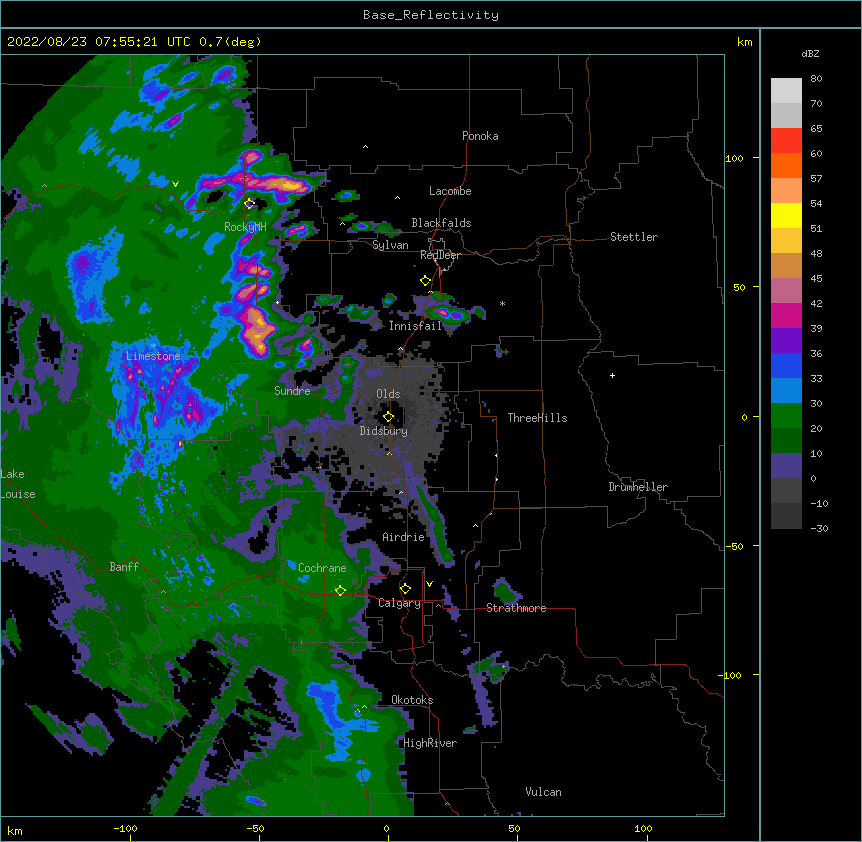Image resolution: width=862 pixels, height=842 pixels.
Task: Select the dark green 10-20 dBZ legend swatch
Action: [786, 441]
